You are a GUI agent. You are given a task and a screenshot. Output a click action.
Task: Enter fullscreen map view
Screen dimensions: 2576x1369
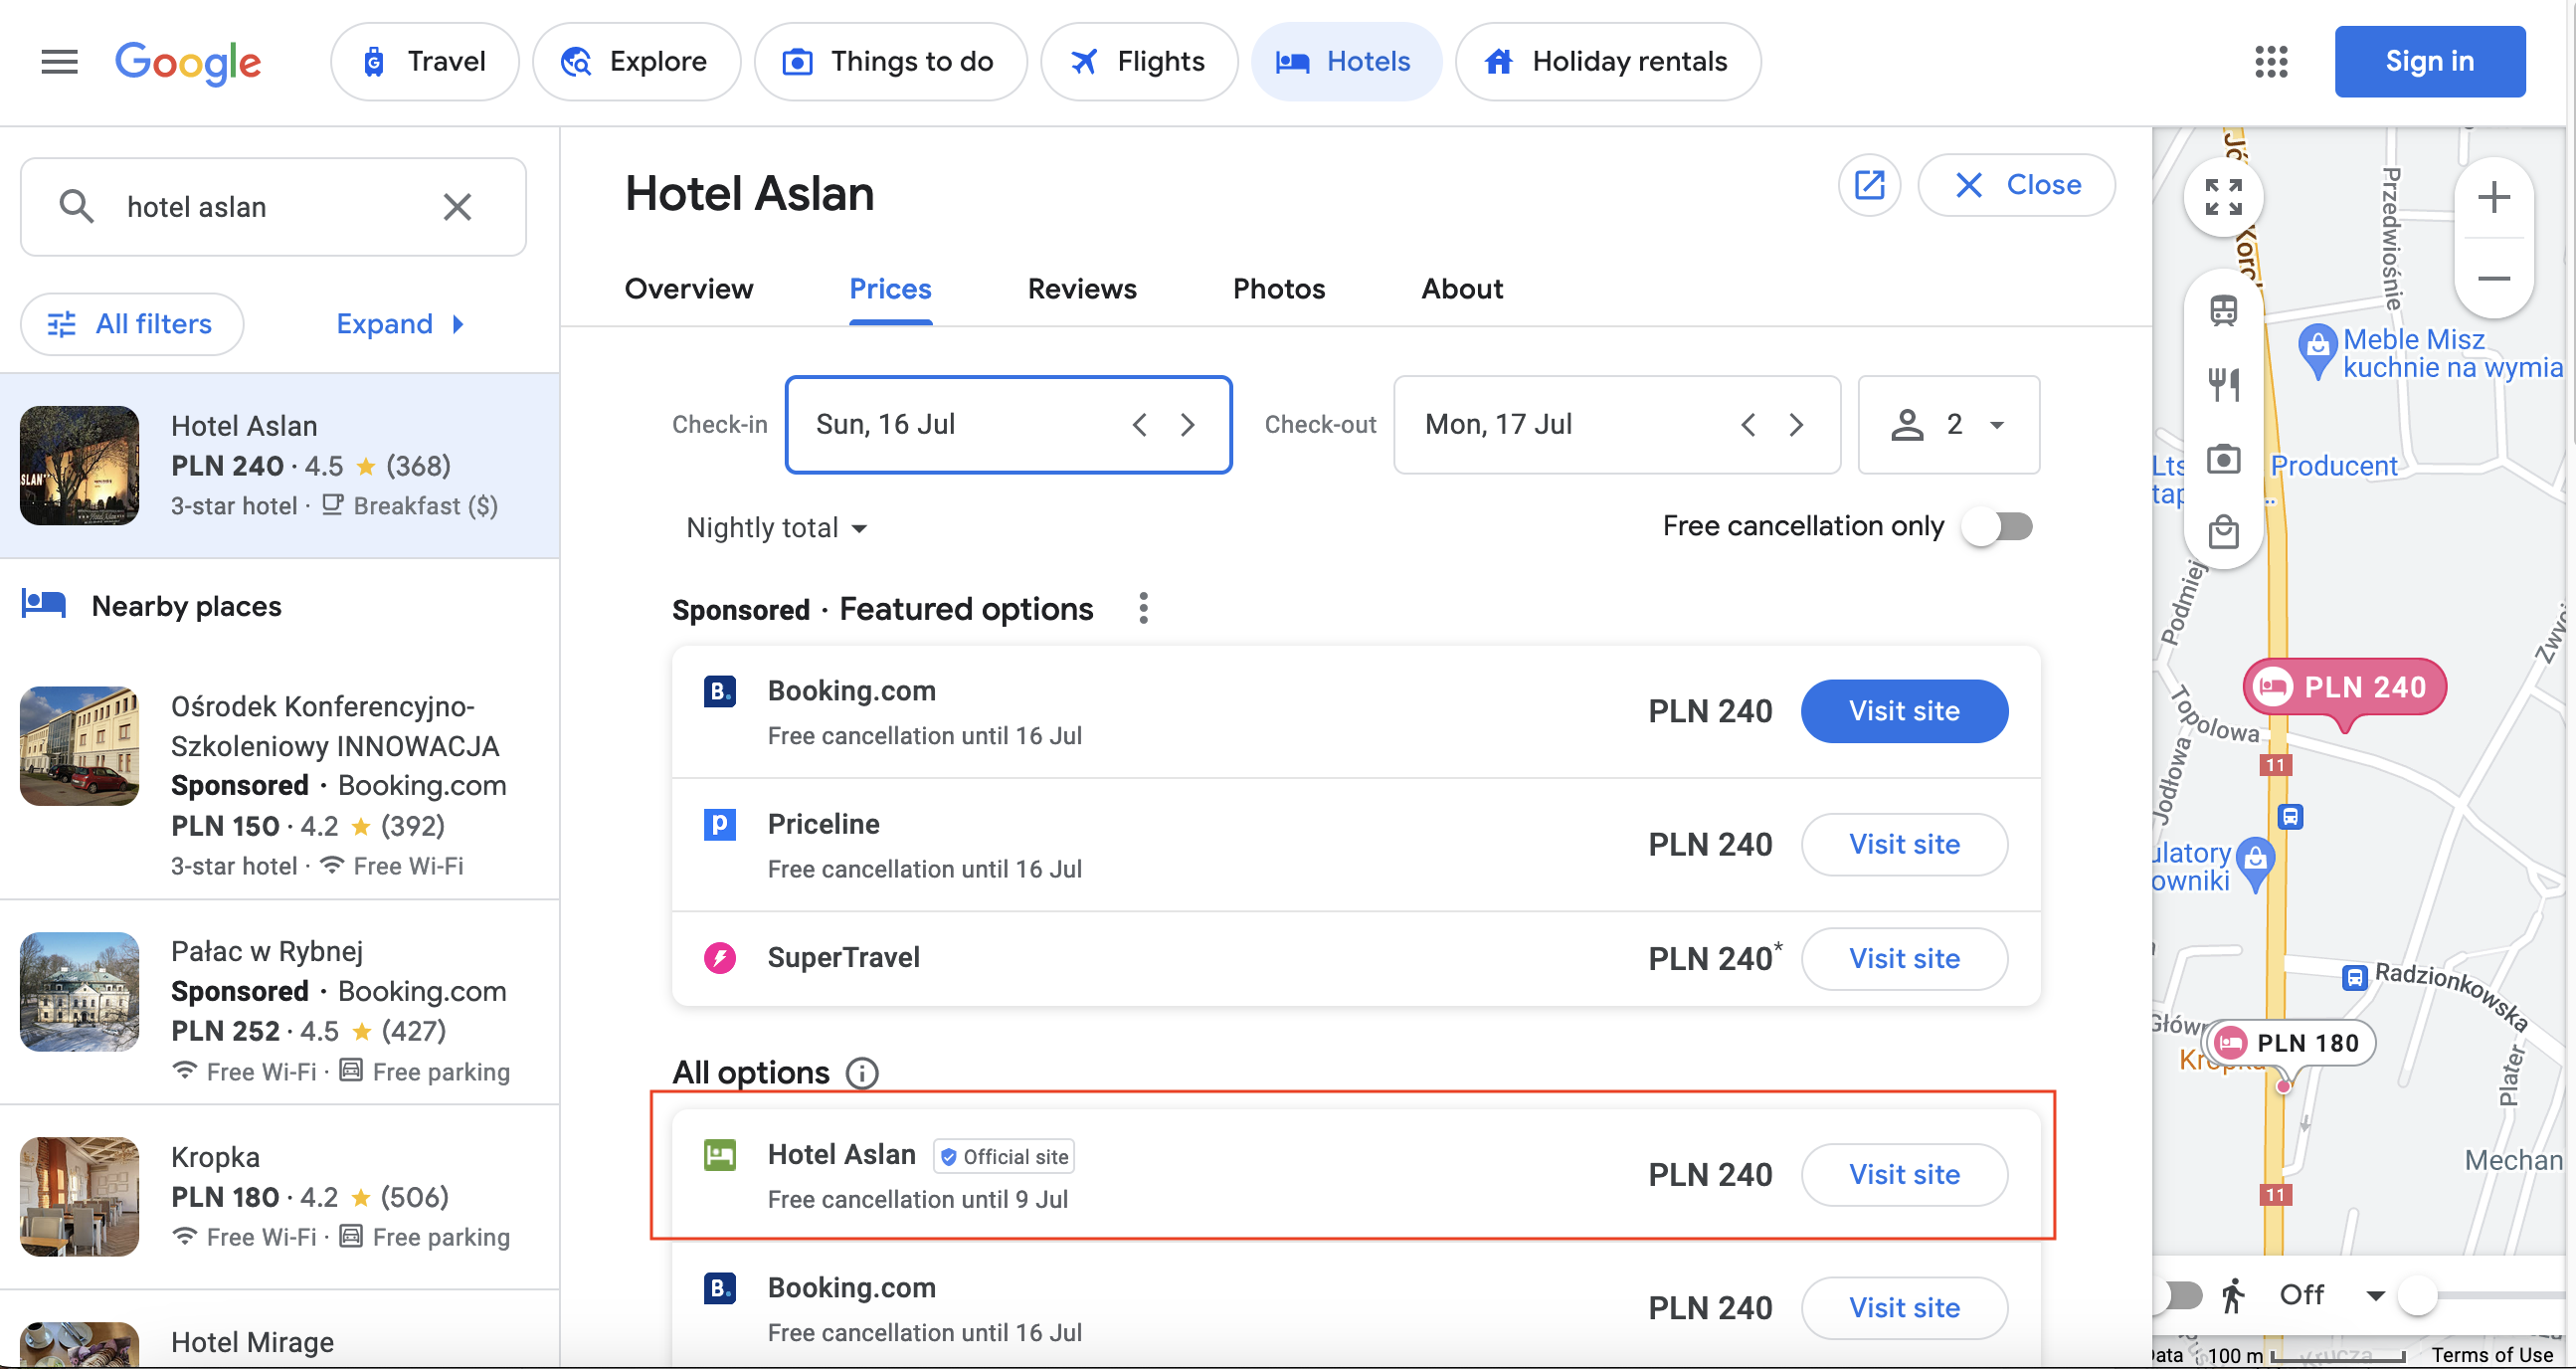[2224, 197]
